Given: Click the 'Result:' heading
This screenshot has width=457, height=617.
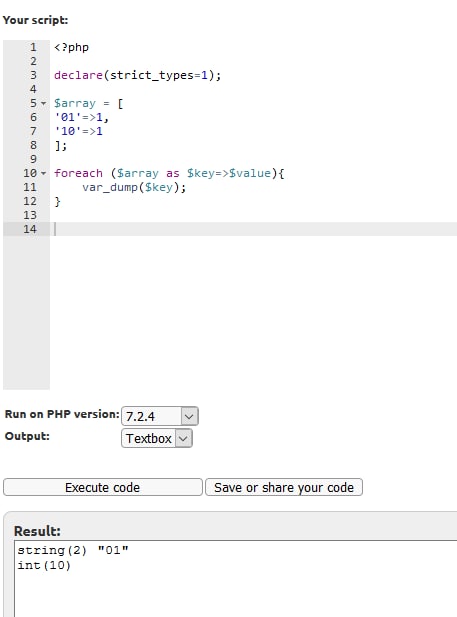Looking at the screenshot, I should coord(37,531).
